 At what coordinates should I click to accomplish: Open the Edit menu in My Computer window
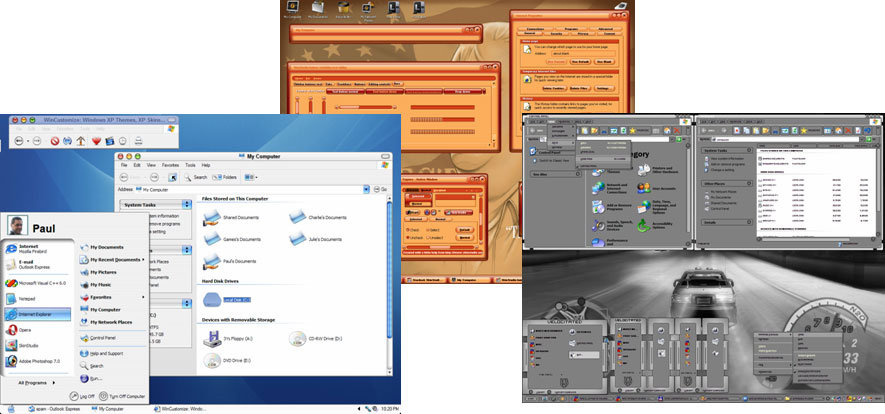point(137,165)
